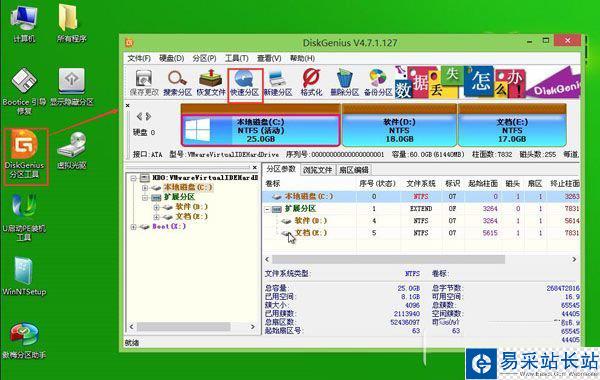Switch to Browse Files (浏览文件) tab
Screen dimensions: 600x380
pos(317,170)
